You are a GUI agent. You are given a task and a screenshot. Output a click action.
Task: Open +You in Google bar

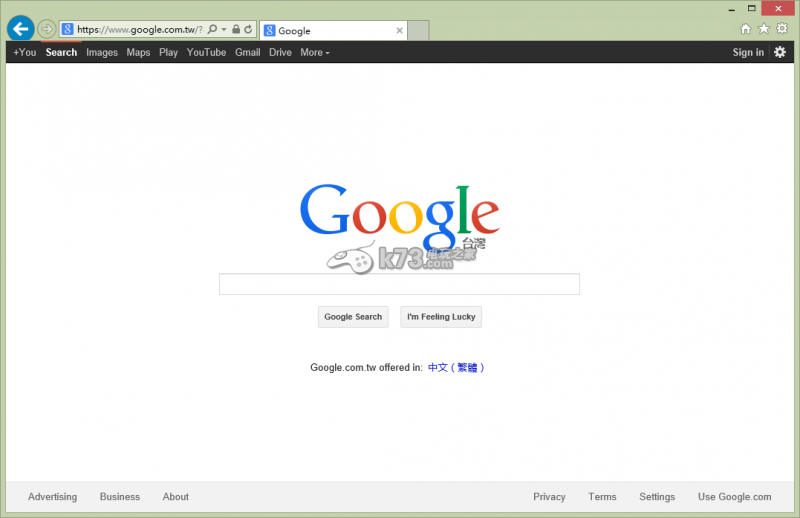pos(24,52)
